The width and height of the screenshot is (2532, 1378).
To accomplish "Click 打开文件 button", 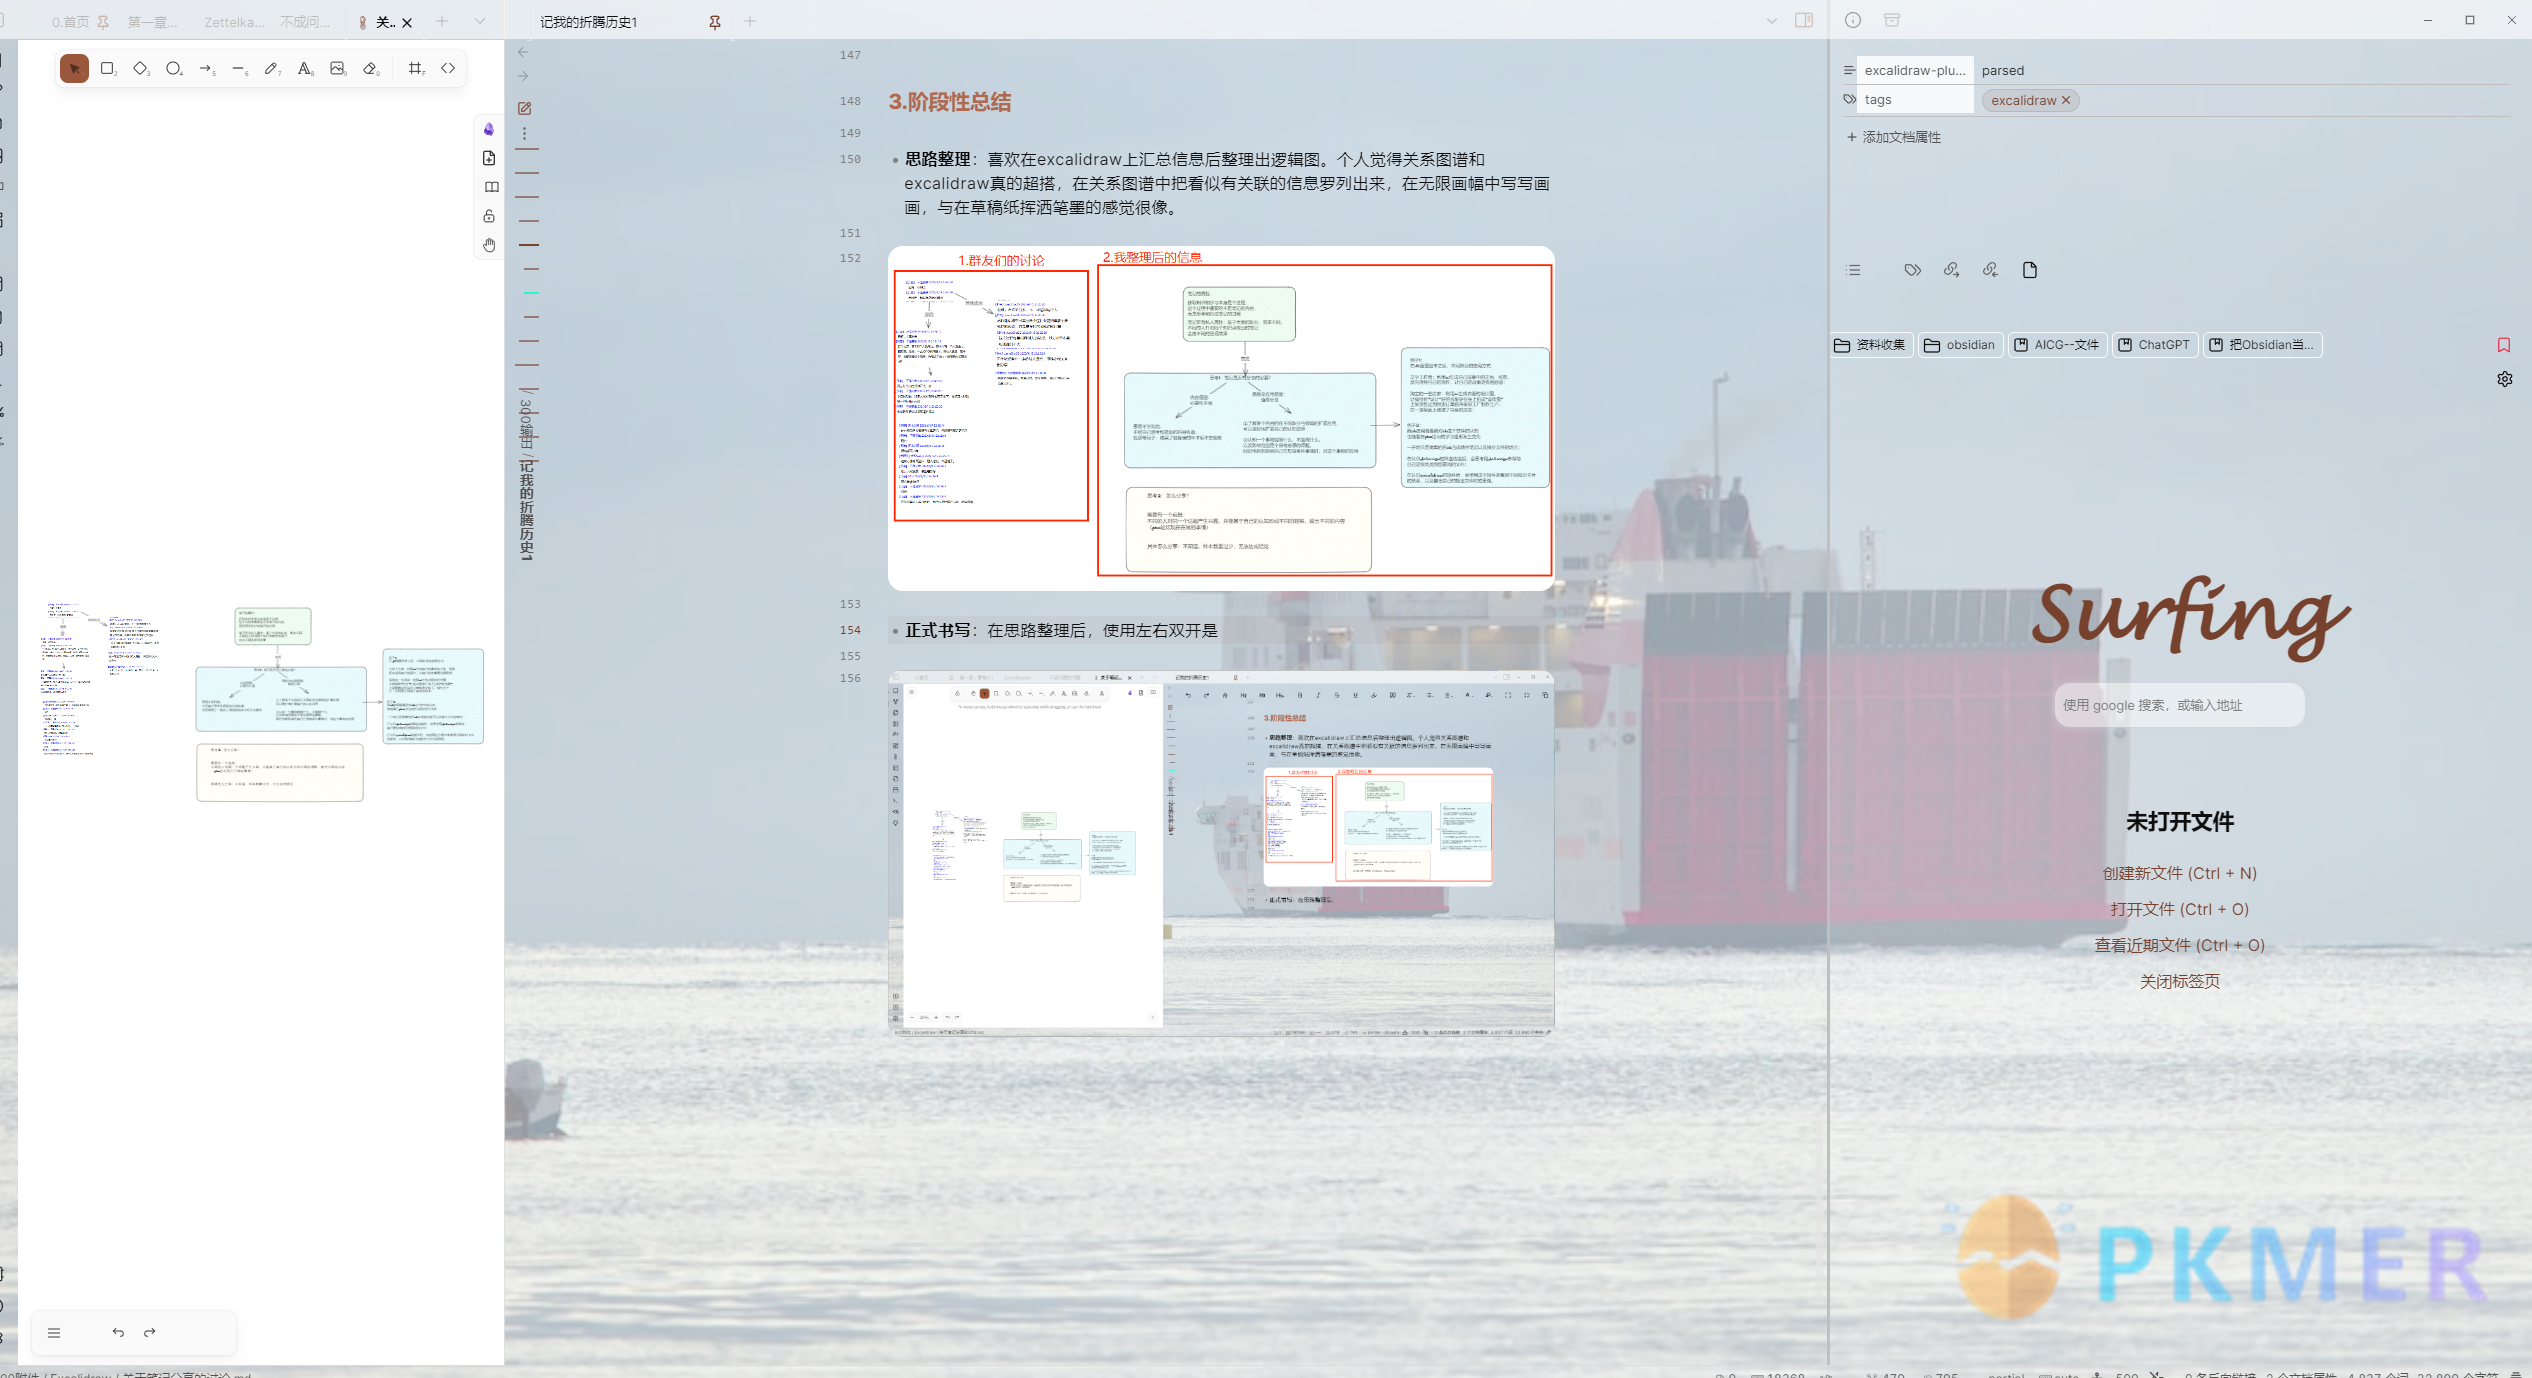I will coord(2179,908).
